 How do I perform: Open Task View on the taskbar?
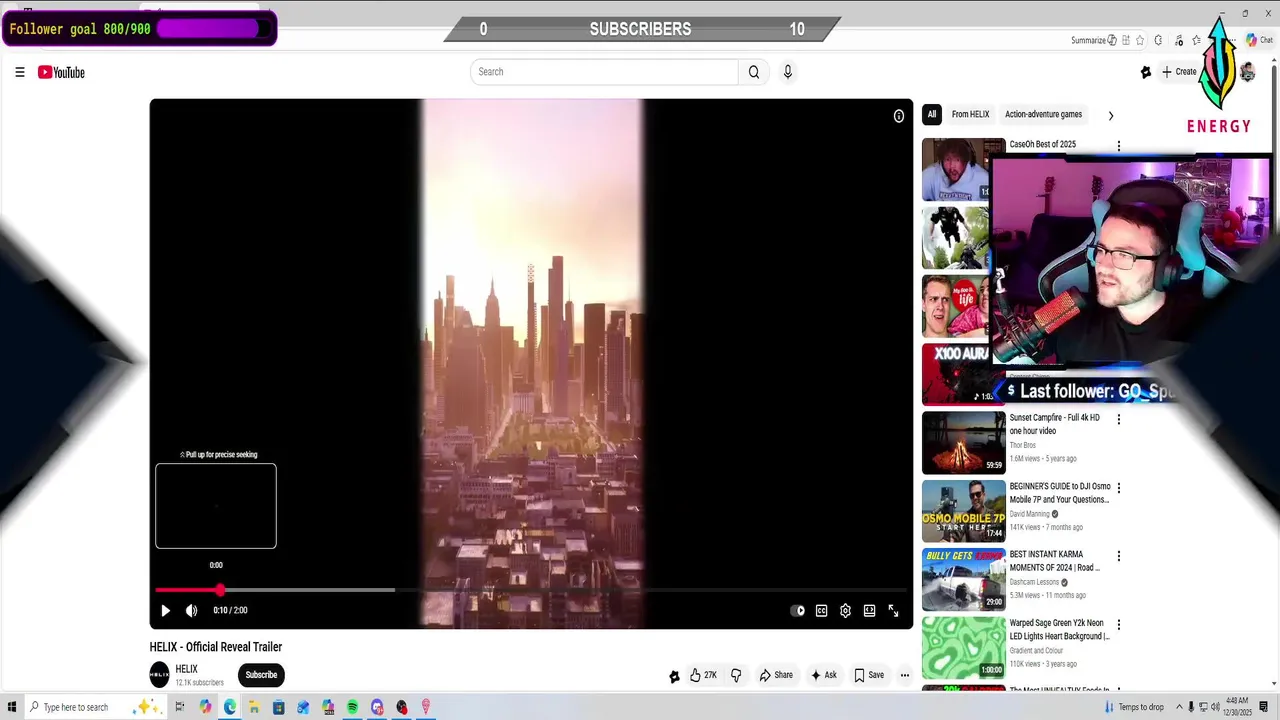180,707
